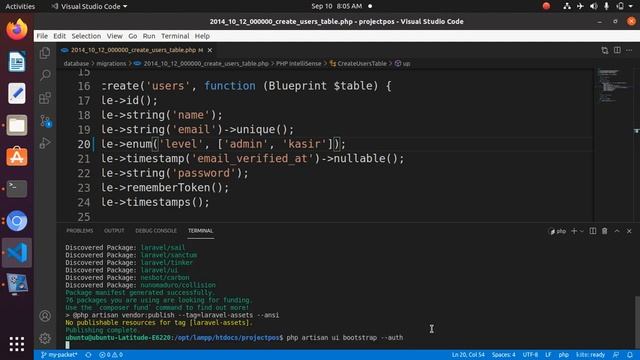Open the Explorer view in activity bar
This screenshot has width=640, height=360.
coord(45,53)
